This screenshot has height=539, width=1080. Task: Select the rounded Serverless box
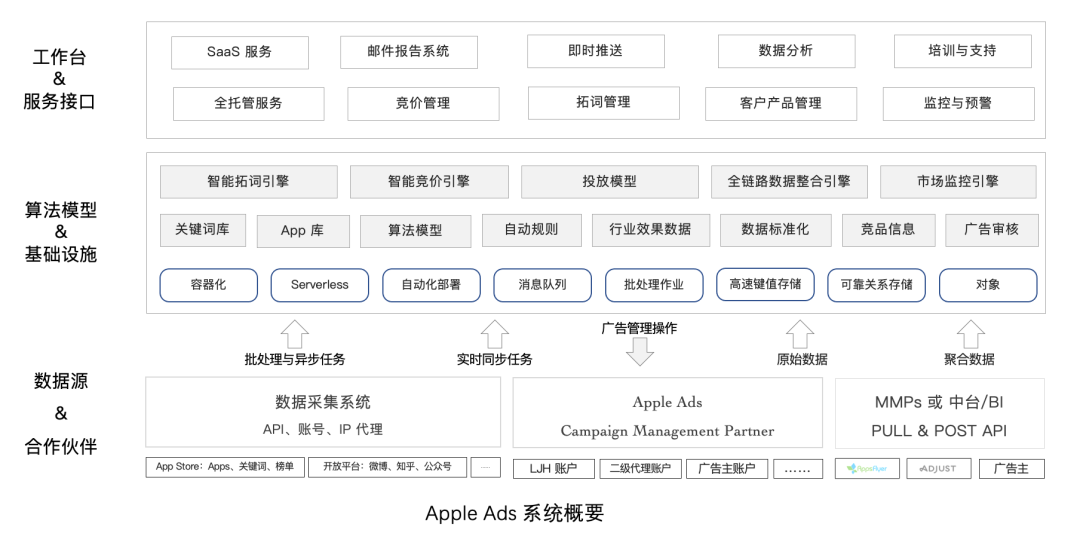[x=320, y=285]
